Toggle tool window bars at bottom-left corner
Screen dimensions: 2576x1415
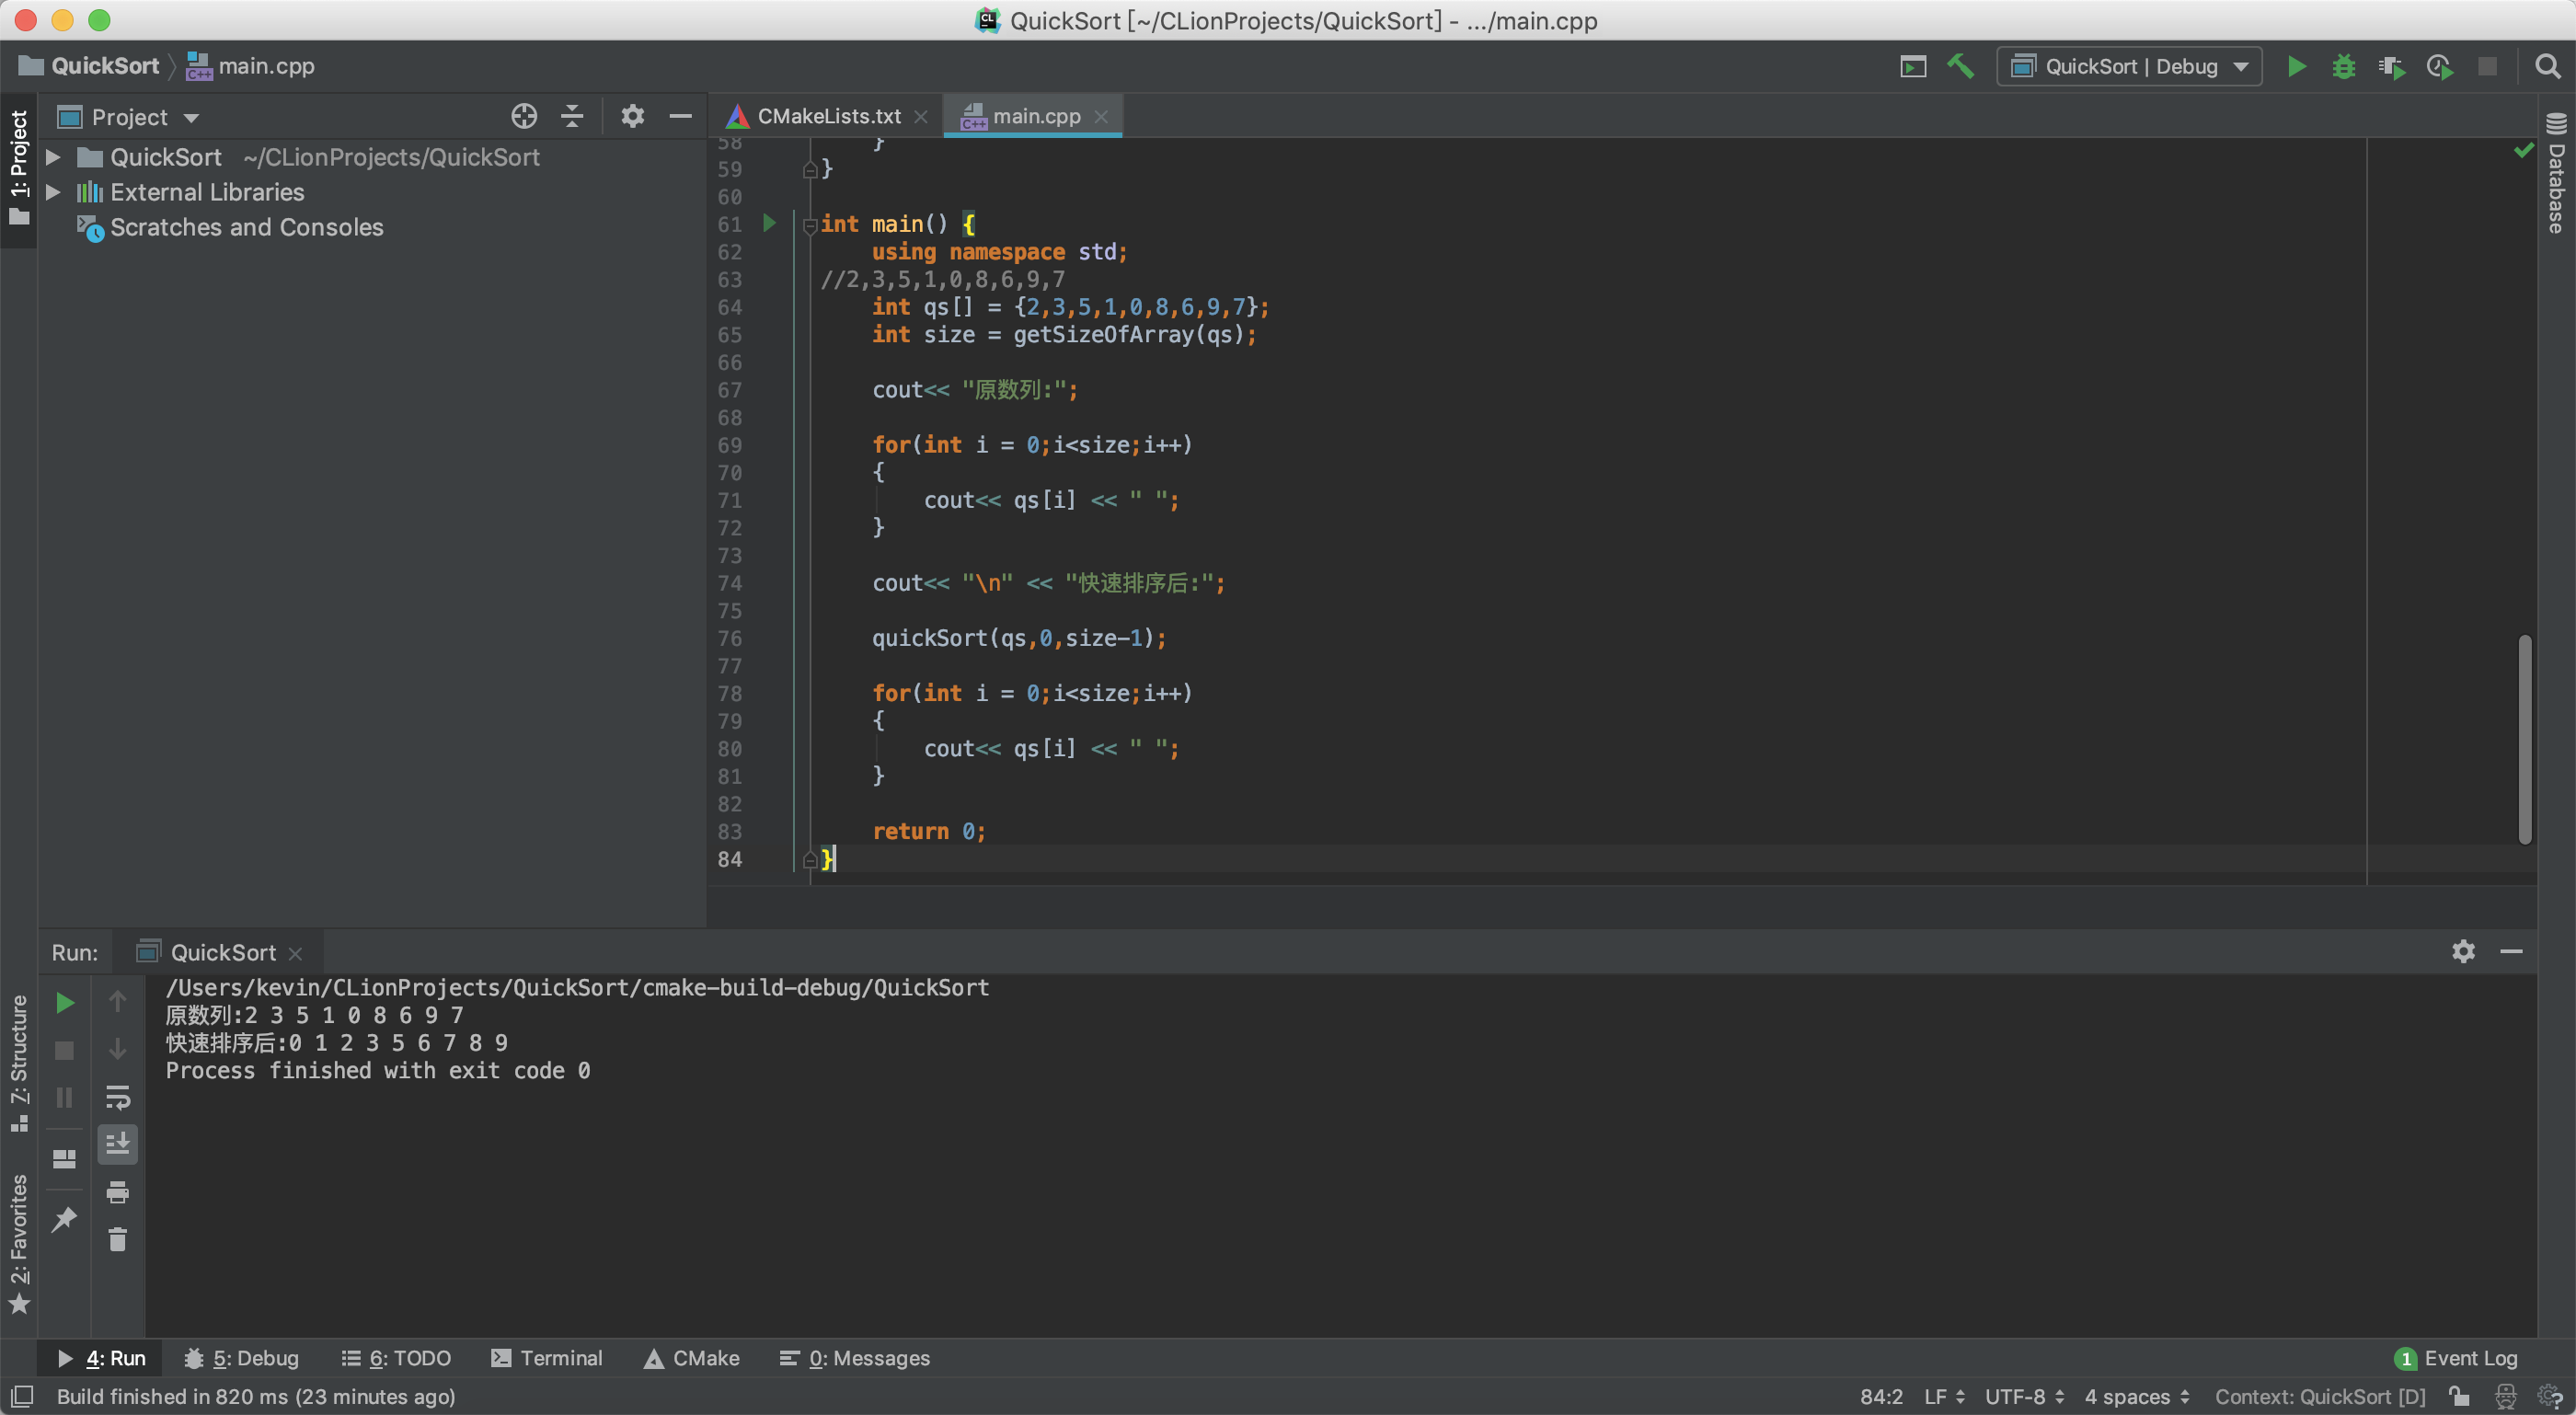pyautogui.click(x=22, y=1396)
